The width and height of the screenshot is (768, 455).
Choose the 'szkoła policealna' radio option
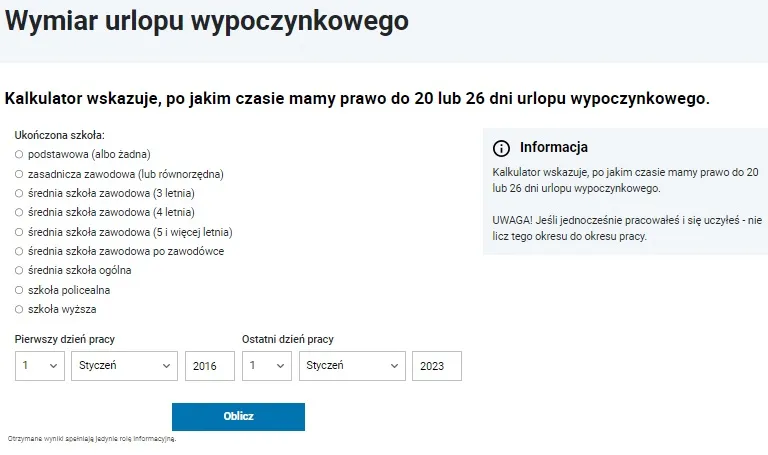[x=20, y=290]
